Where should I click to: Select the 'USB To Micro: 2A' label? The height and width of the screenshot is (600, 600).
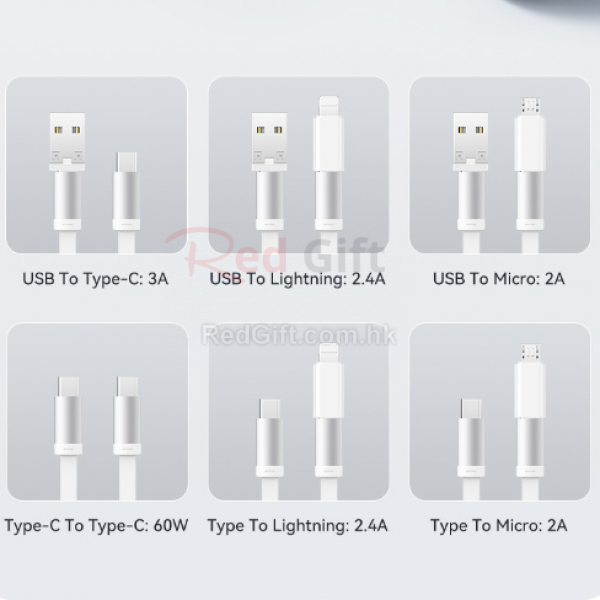(499, 279)
